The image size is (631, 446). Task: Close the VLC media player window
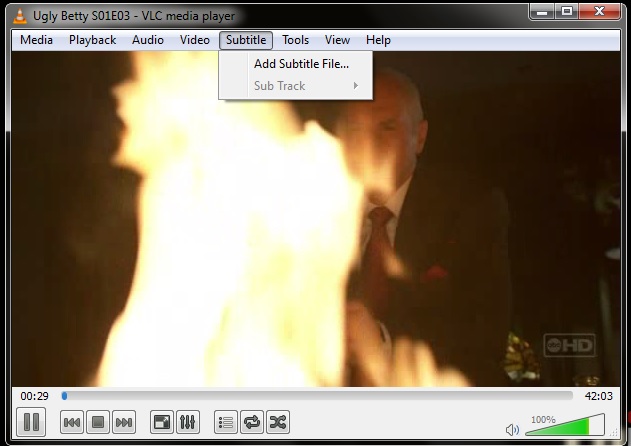(x=599, y=11)
